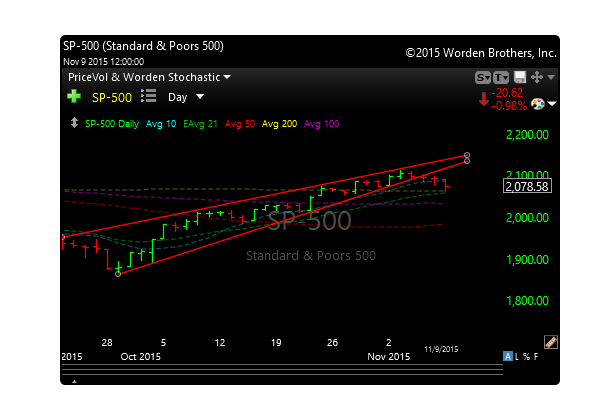Click the 1,900.00 price axis label

pos(527,260)
